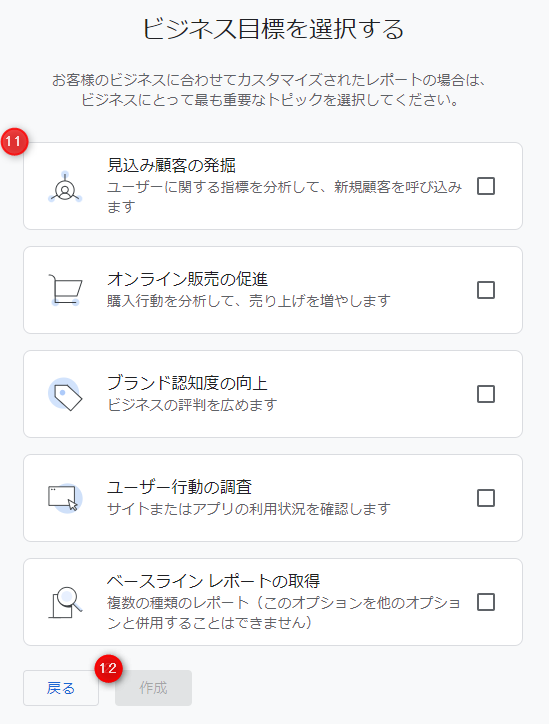The image size is (549, 724).
Task: Check the ベースライン レポートの取得 checkbox
Action: pos(486,602)
